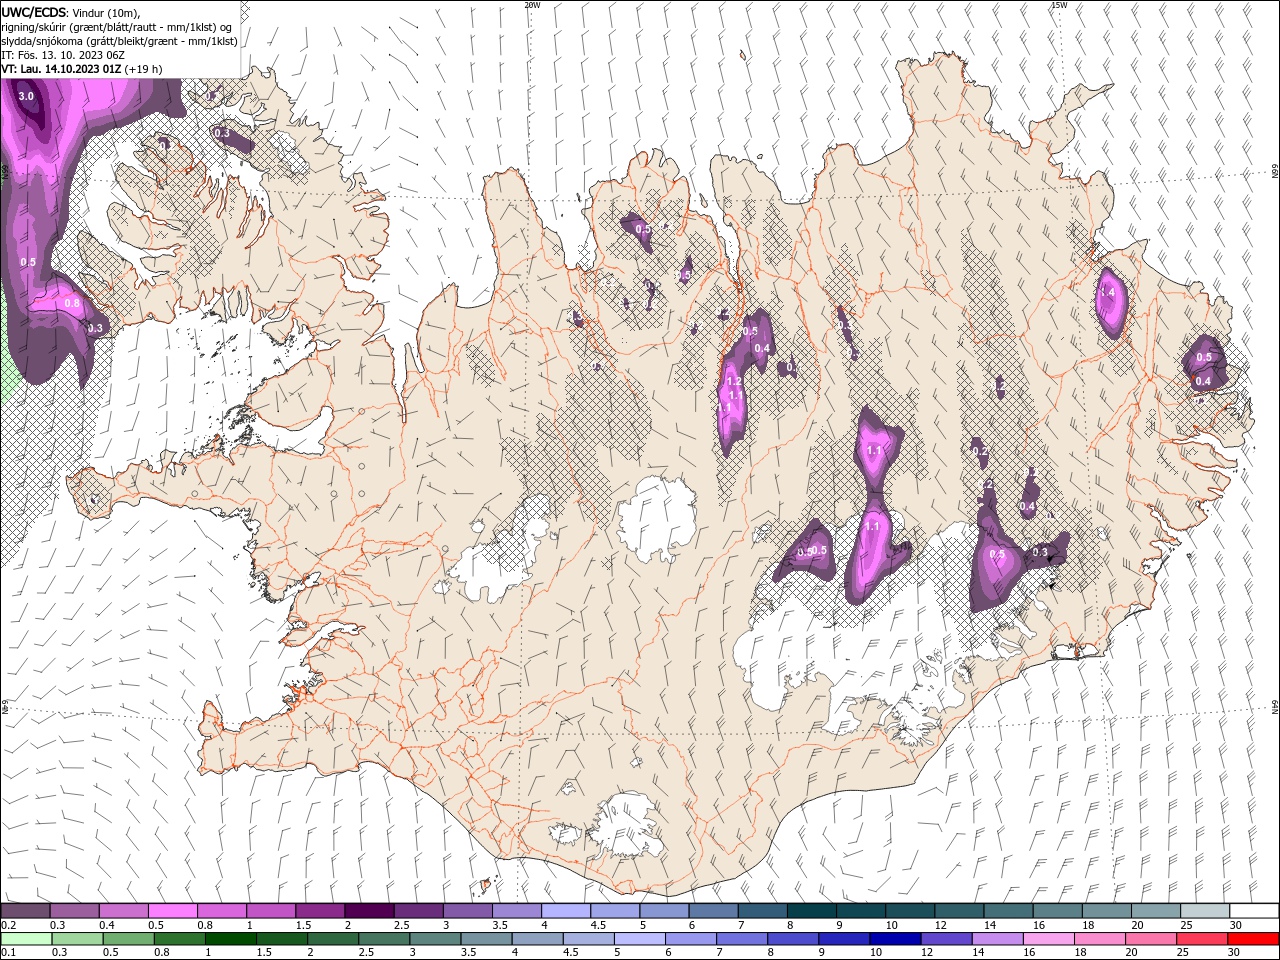Viewport: 1280px width, 960px height.
Task: Select the 'IT: Fös. 13. 10. 2023 06Z' line
Action: click(64, 55)
